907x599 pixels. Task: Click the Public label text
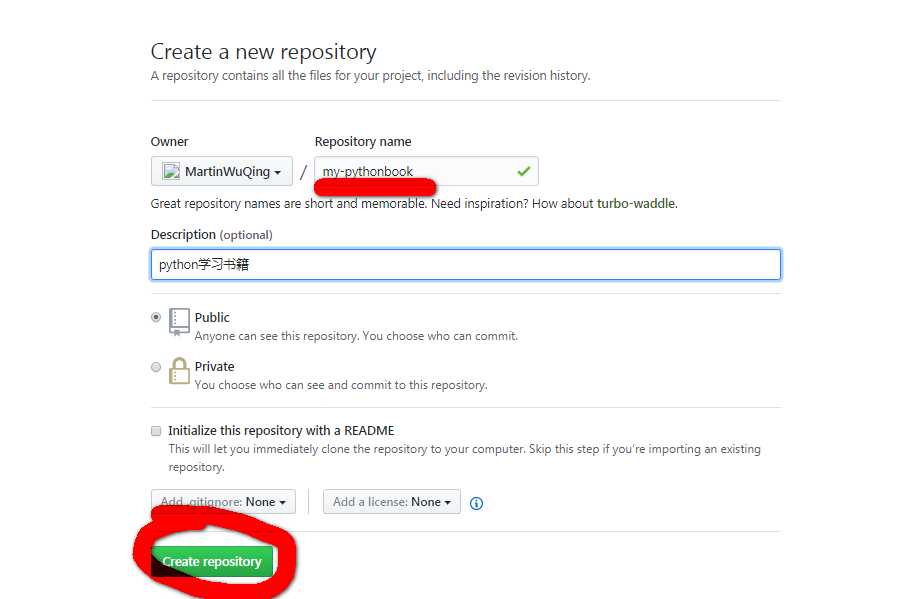212,317
